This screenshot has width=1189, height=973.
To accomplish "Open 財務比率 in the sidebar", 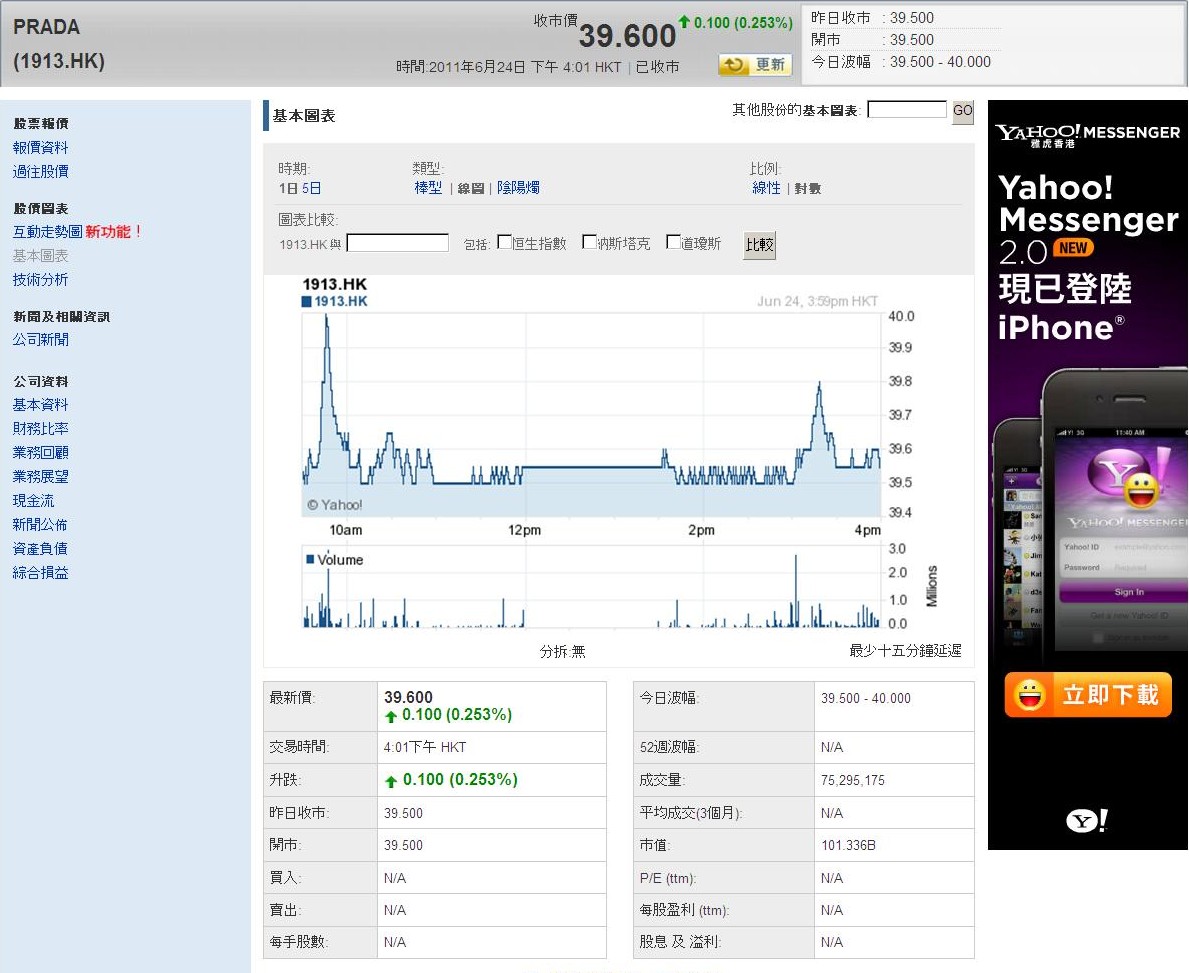I will pyautogui.click(x=40, y=428).
